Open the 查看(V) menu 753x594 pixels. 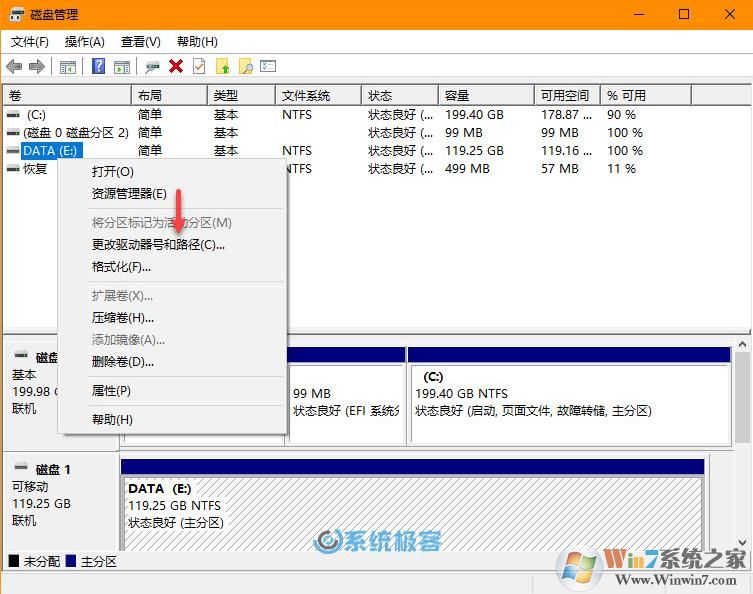[x=140, y=41]
